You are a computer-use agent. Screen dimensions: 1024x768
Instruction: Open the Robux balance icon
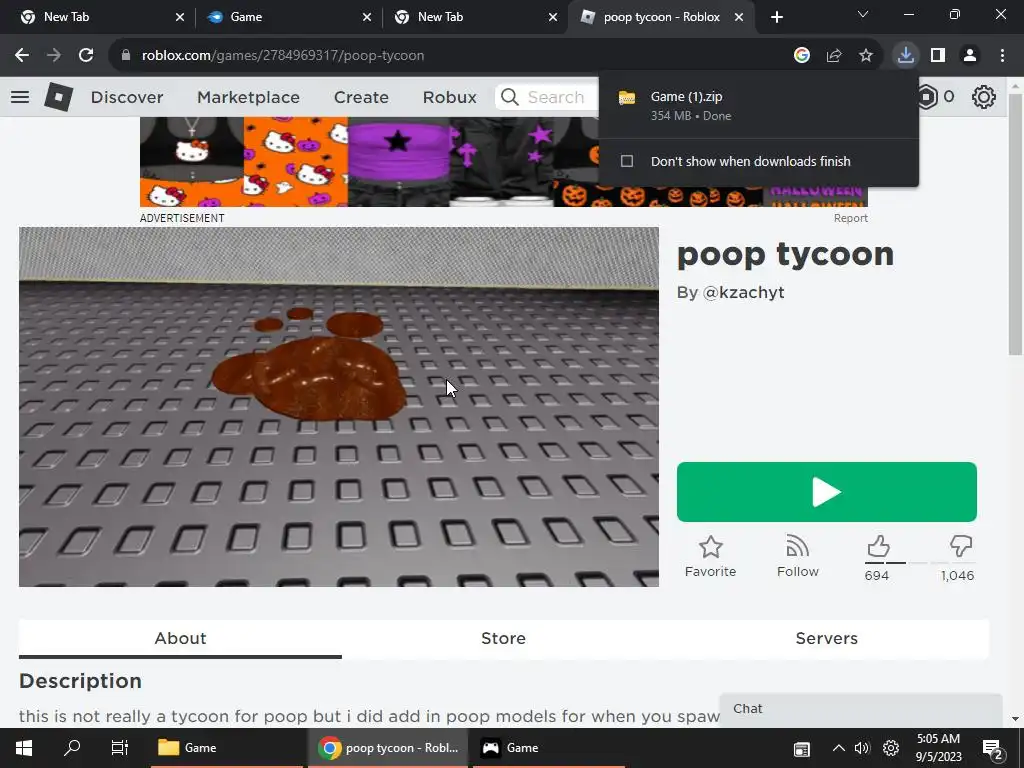coord(927,97)
